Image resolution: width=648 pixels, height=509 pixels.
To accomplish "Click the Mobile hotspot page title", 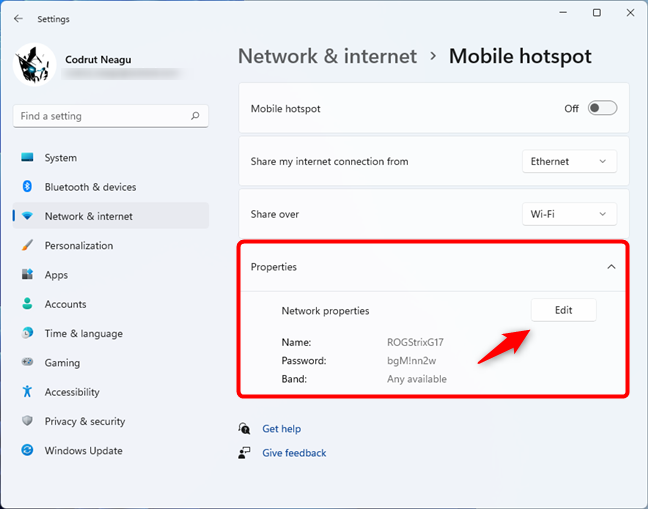I will coord(520,56).
